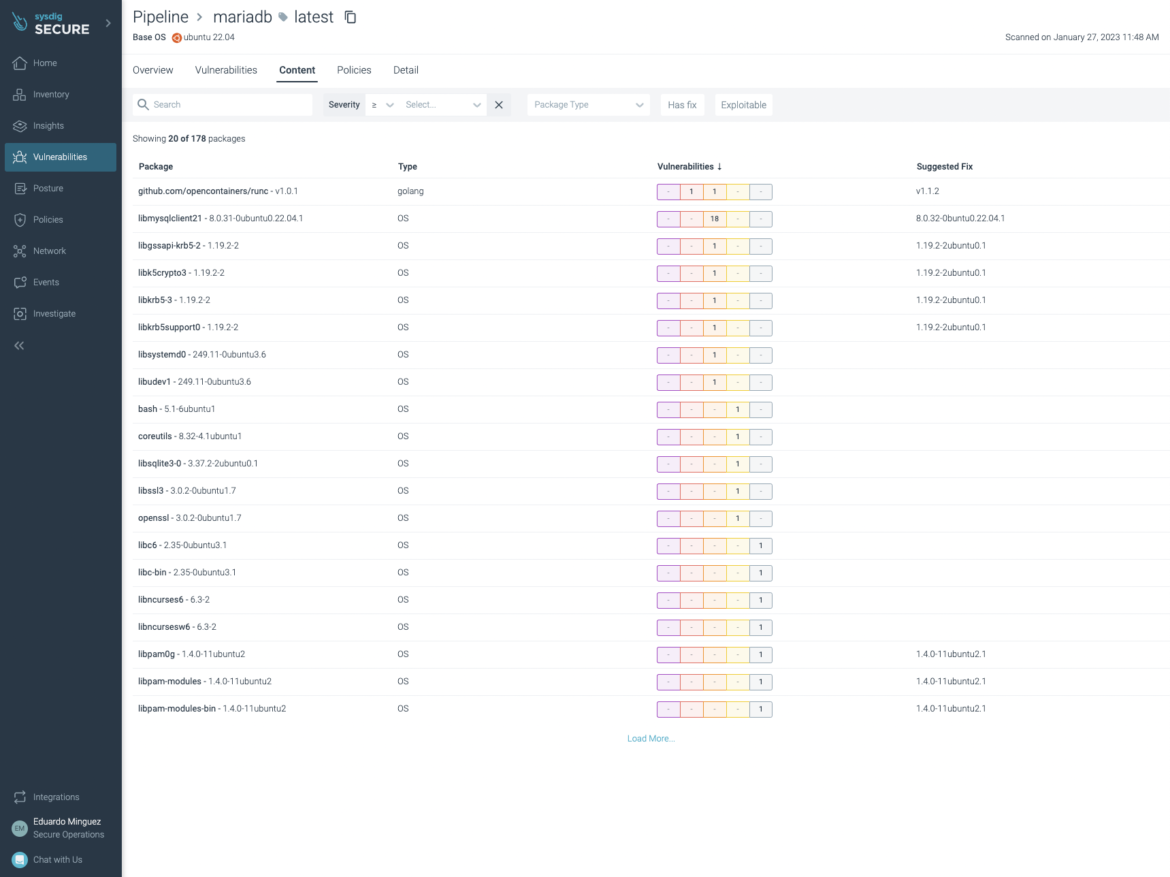This screenshot has height=877, width=1170.
Task: Click Load More link
Action: click(651, 739)
